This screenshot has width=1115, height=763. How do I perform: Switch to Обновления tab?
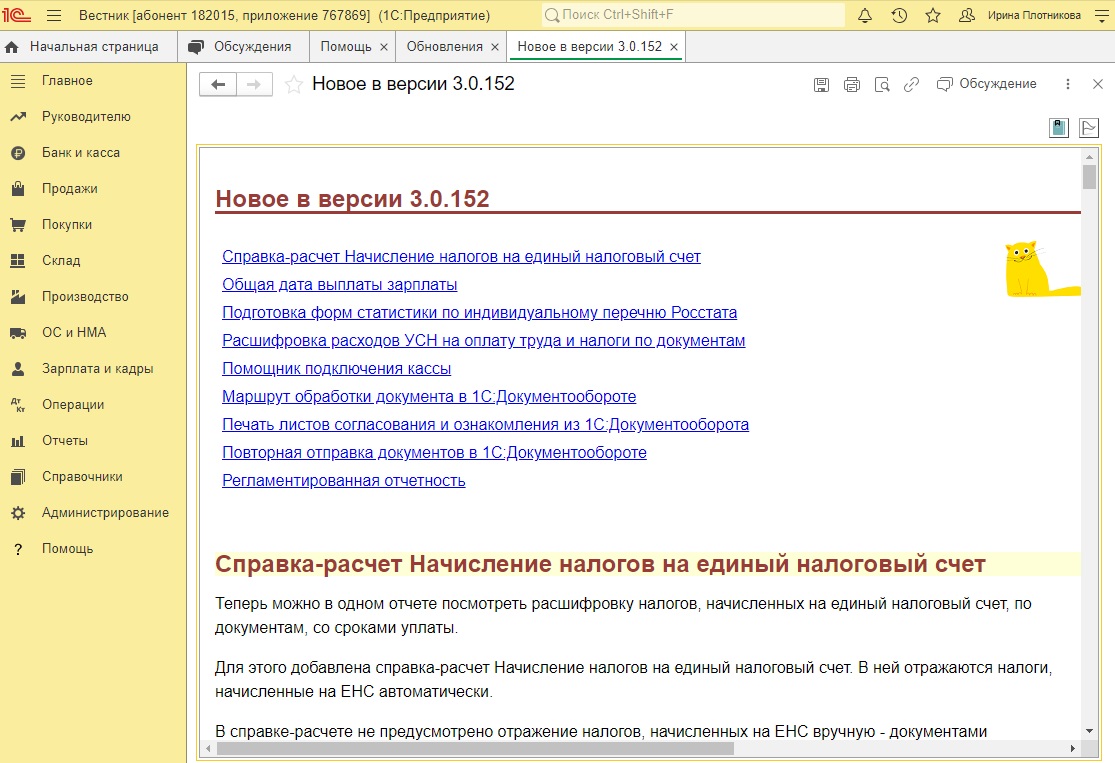[444, 46]
